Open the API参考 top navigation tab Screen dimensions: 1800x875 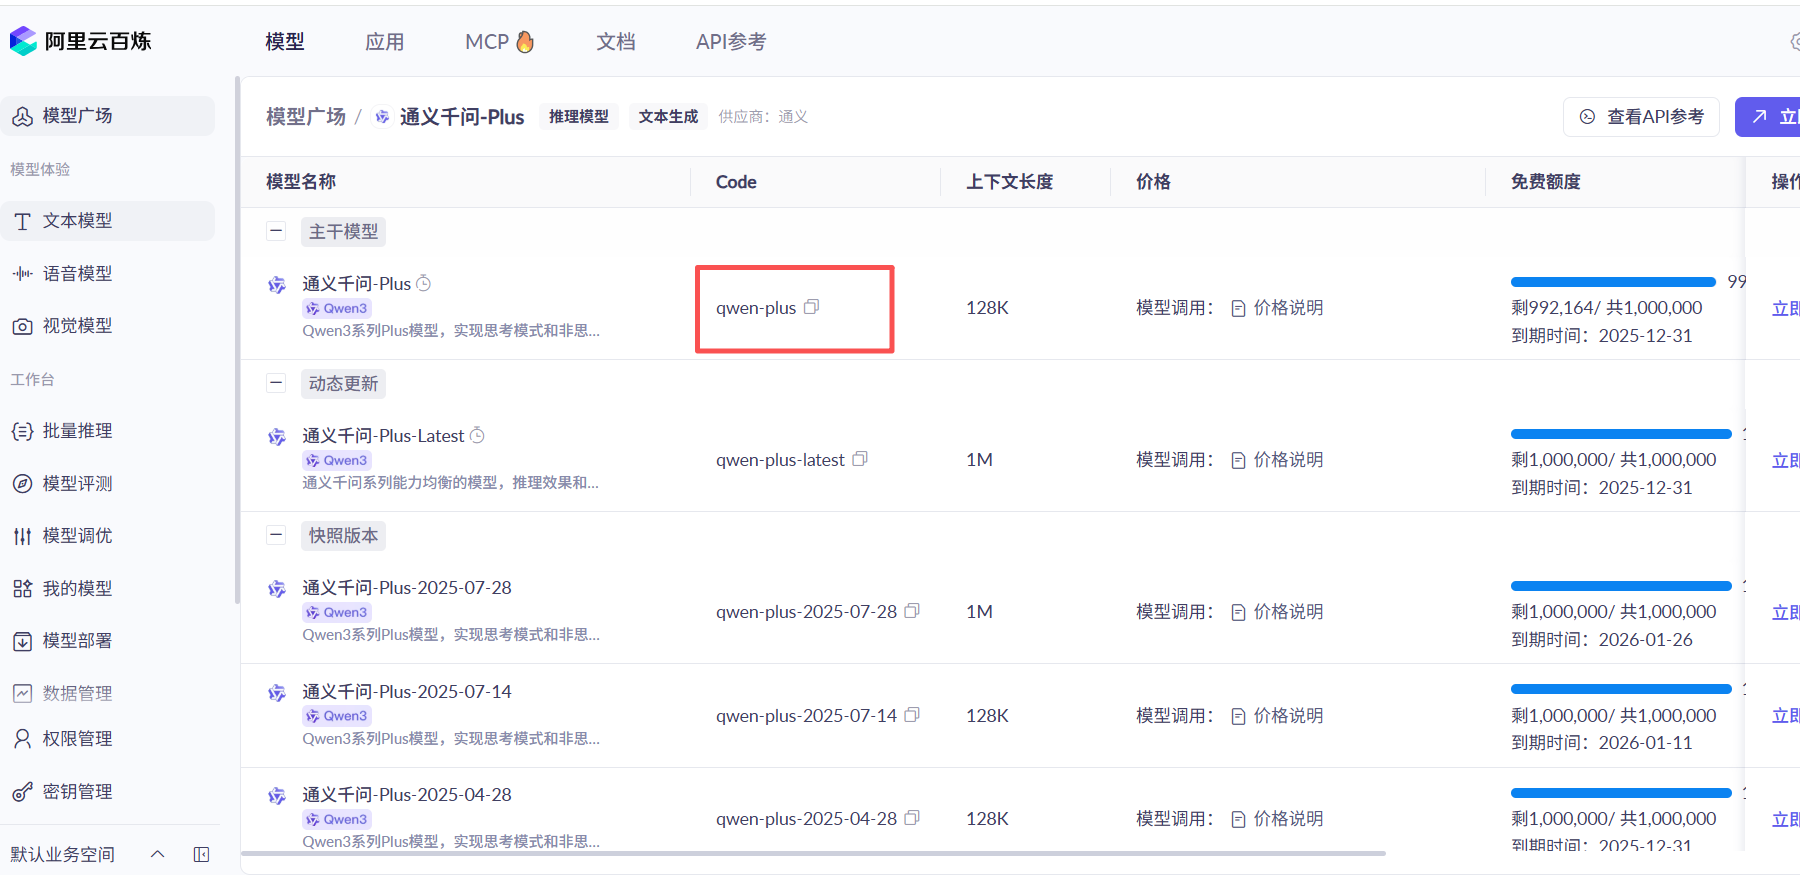pyautogui.click(x=731, y=41)
